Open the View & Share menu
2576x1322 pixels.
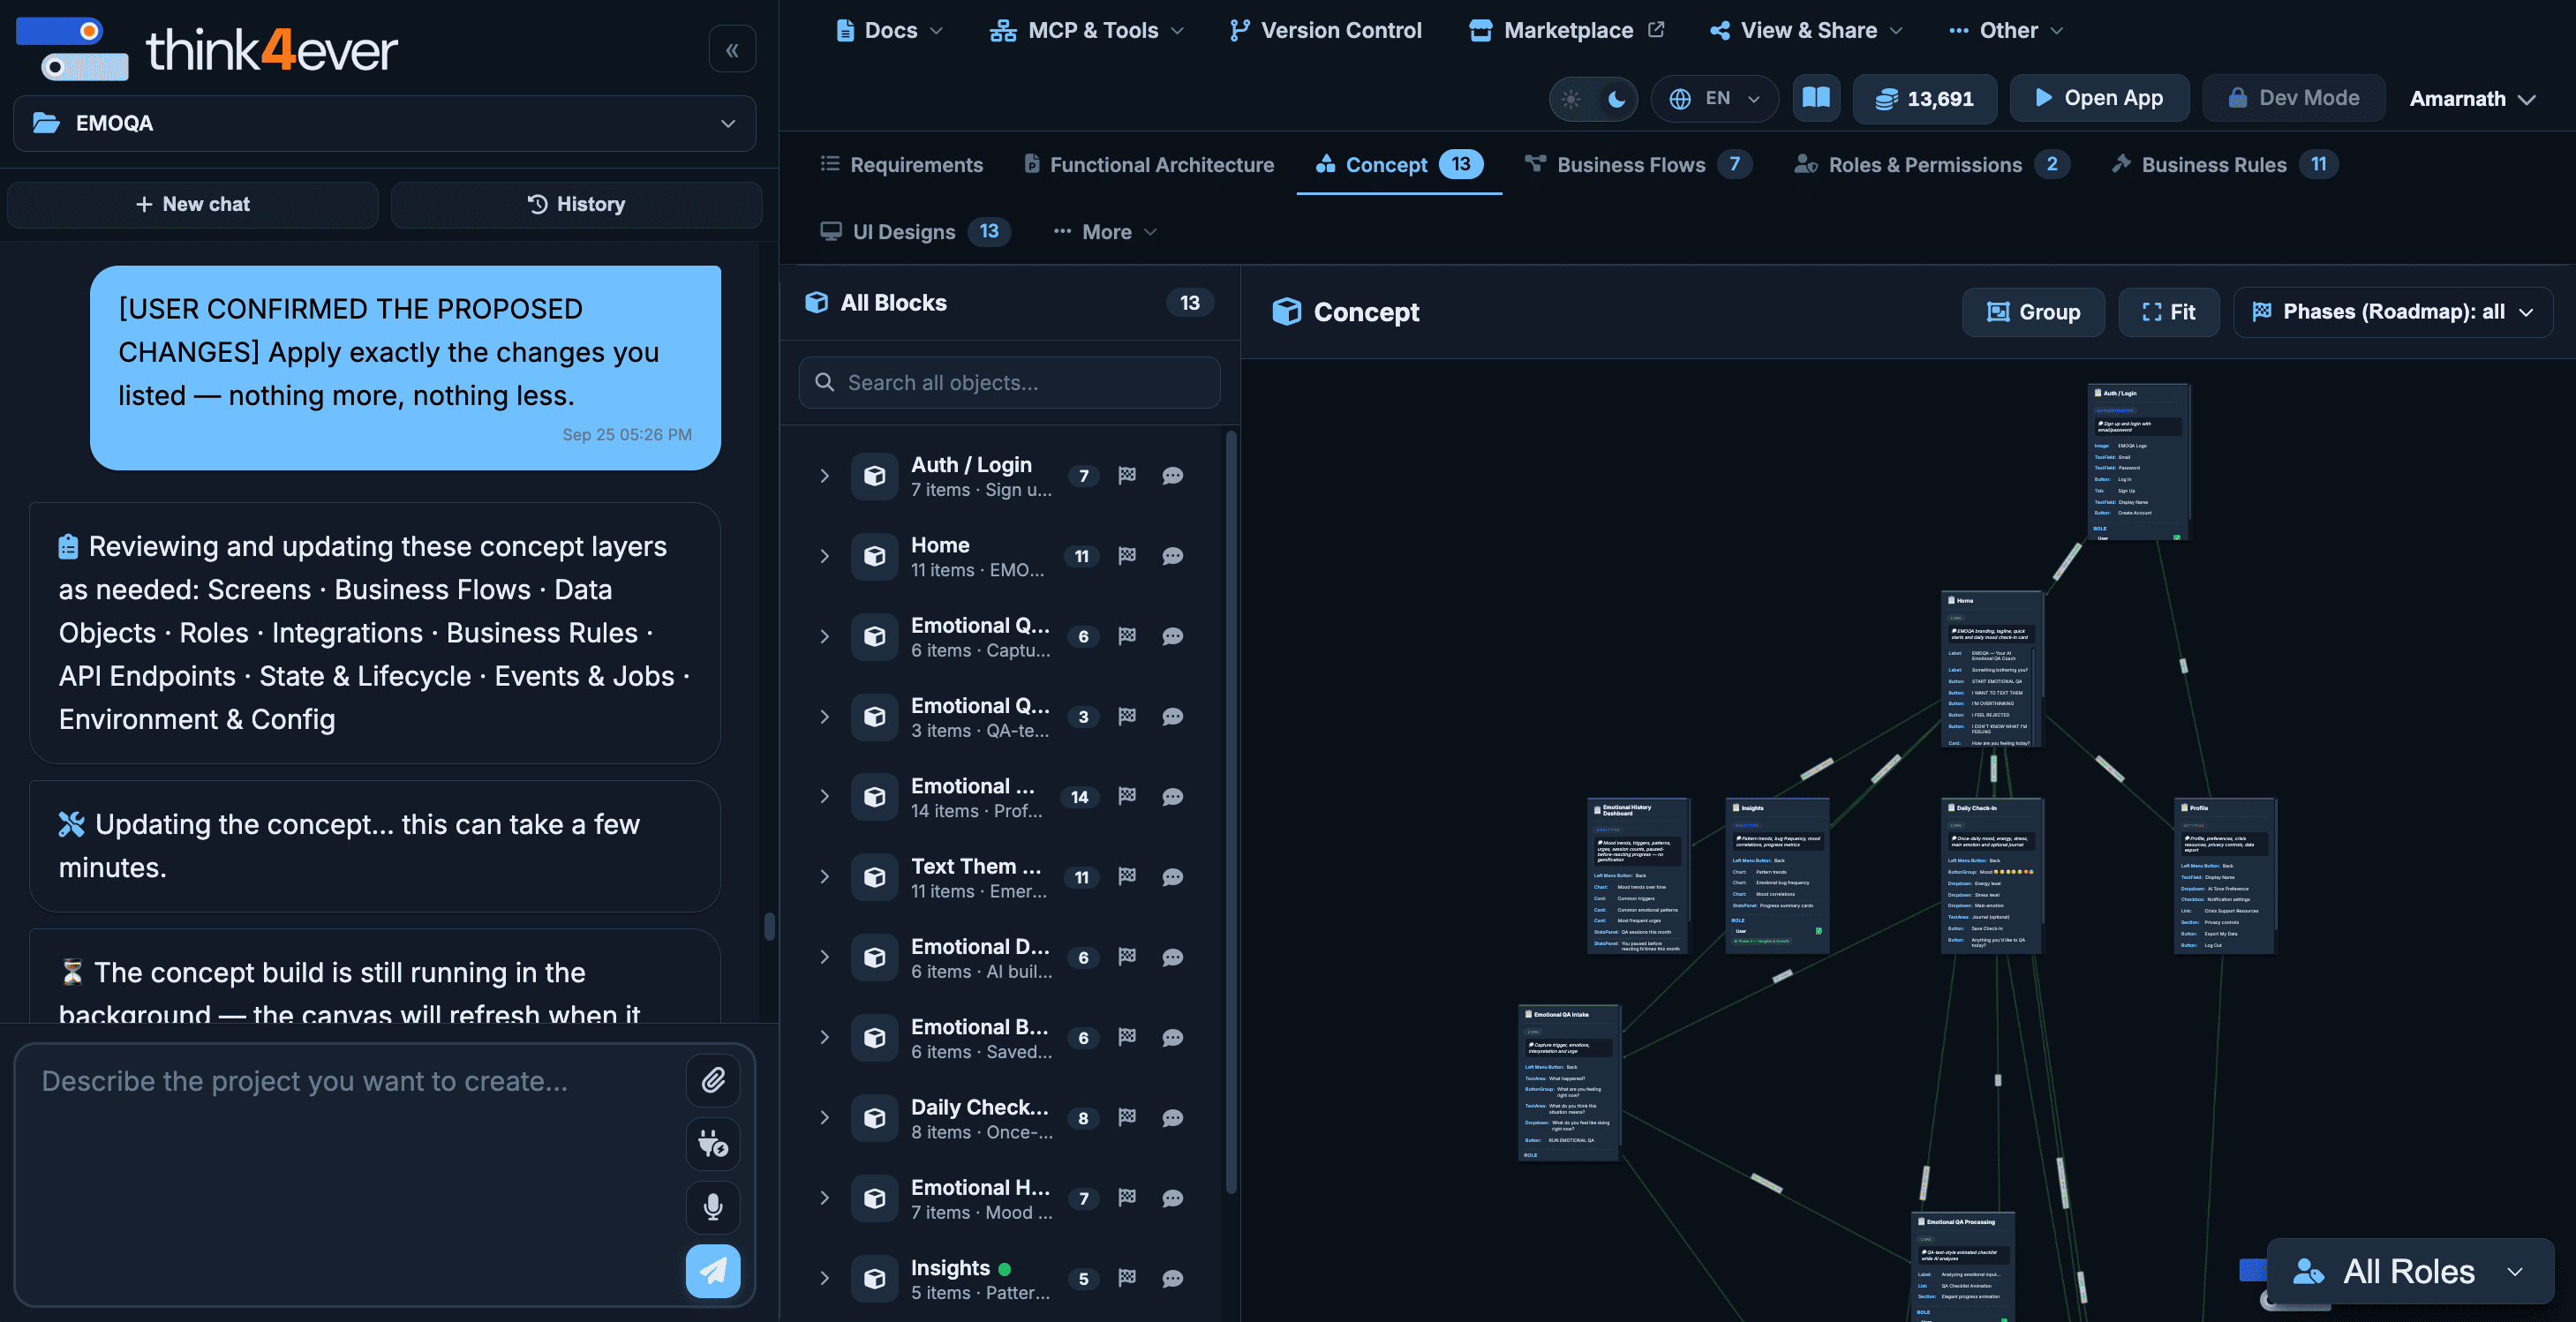coord(1806,30)
